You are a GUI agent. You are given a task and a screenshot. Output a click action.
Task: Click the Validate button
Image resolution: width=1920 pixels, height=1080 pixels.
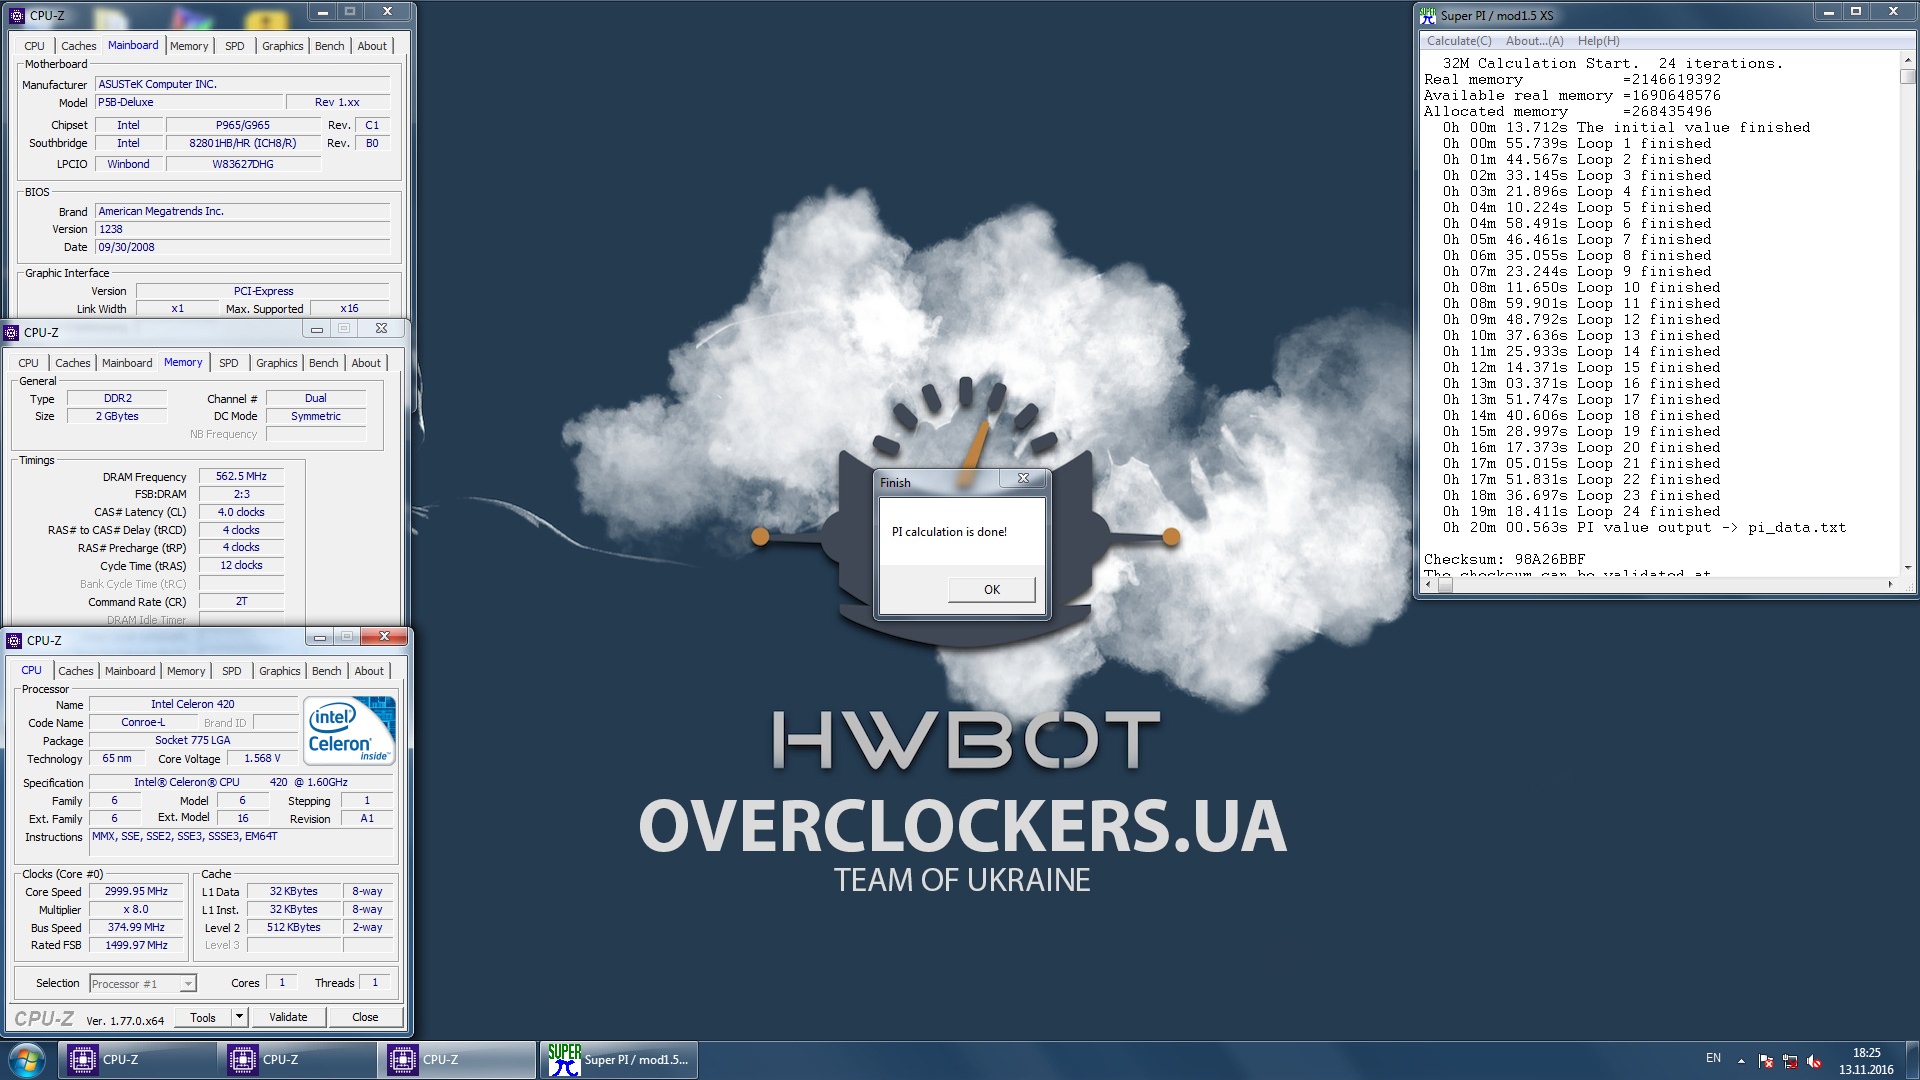click(288, 1017)
